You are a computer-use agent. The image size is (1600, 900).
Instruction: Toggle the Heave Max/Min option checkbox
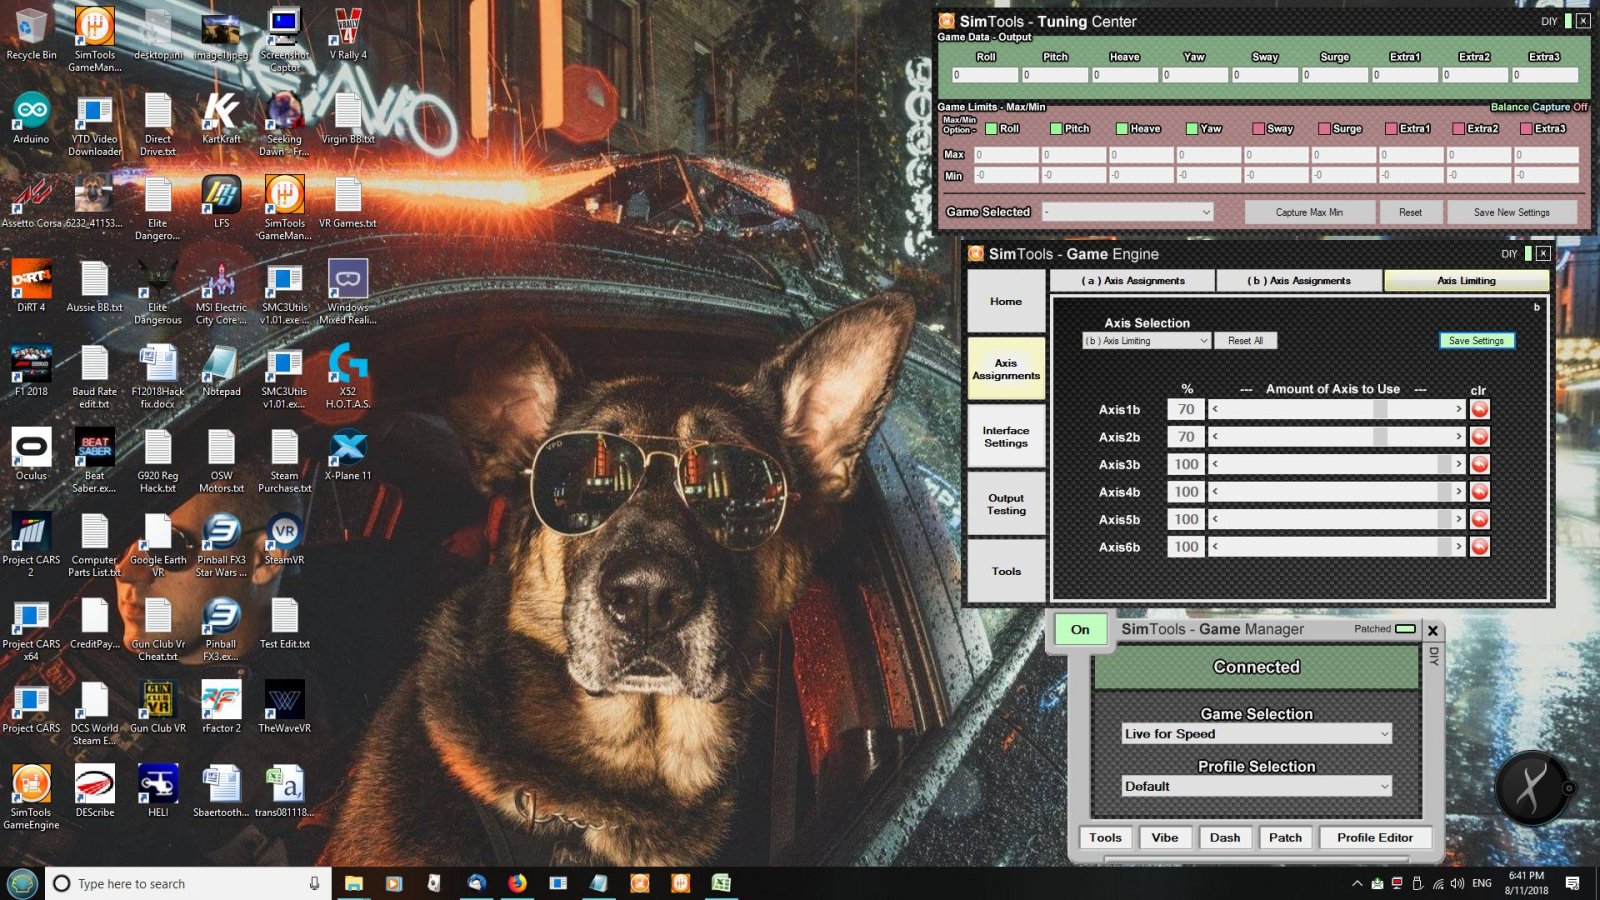click(1122, 128)
